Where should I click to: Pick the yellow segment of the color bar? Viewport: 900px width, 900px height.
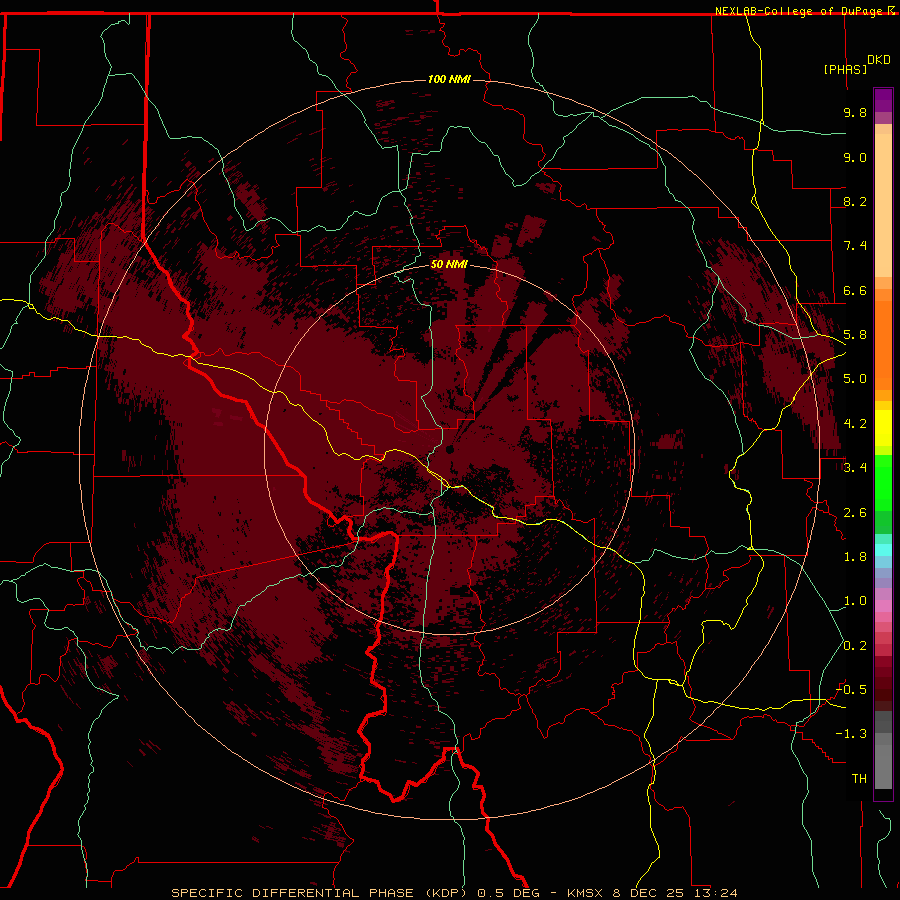(x=883, y=428)
